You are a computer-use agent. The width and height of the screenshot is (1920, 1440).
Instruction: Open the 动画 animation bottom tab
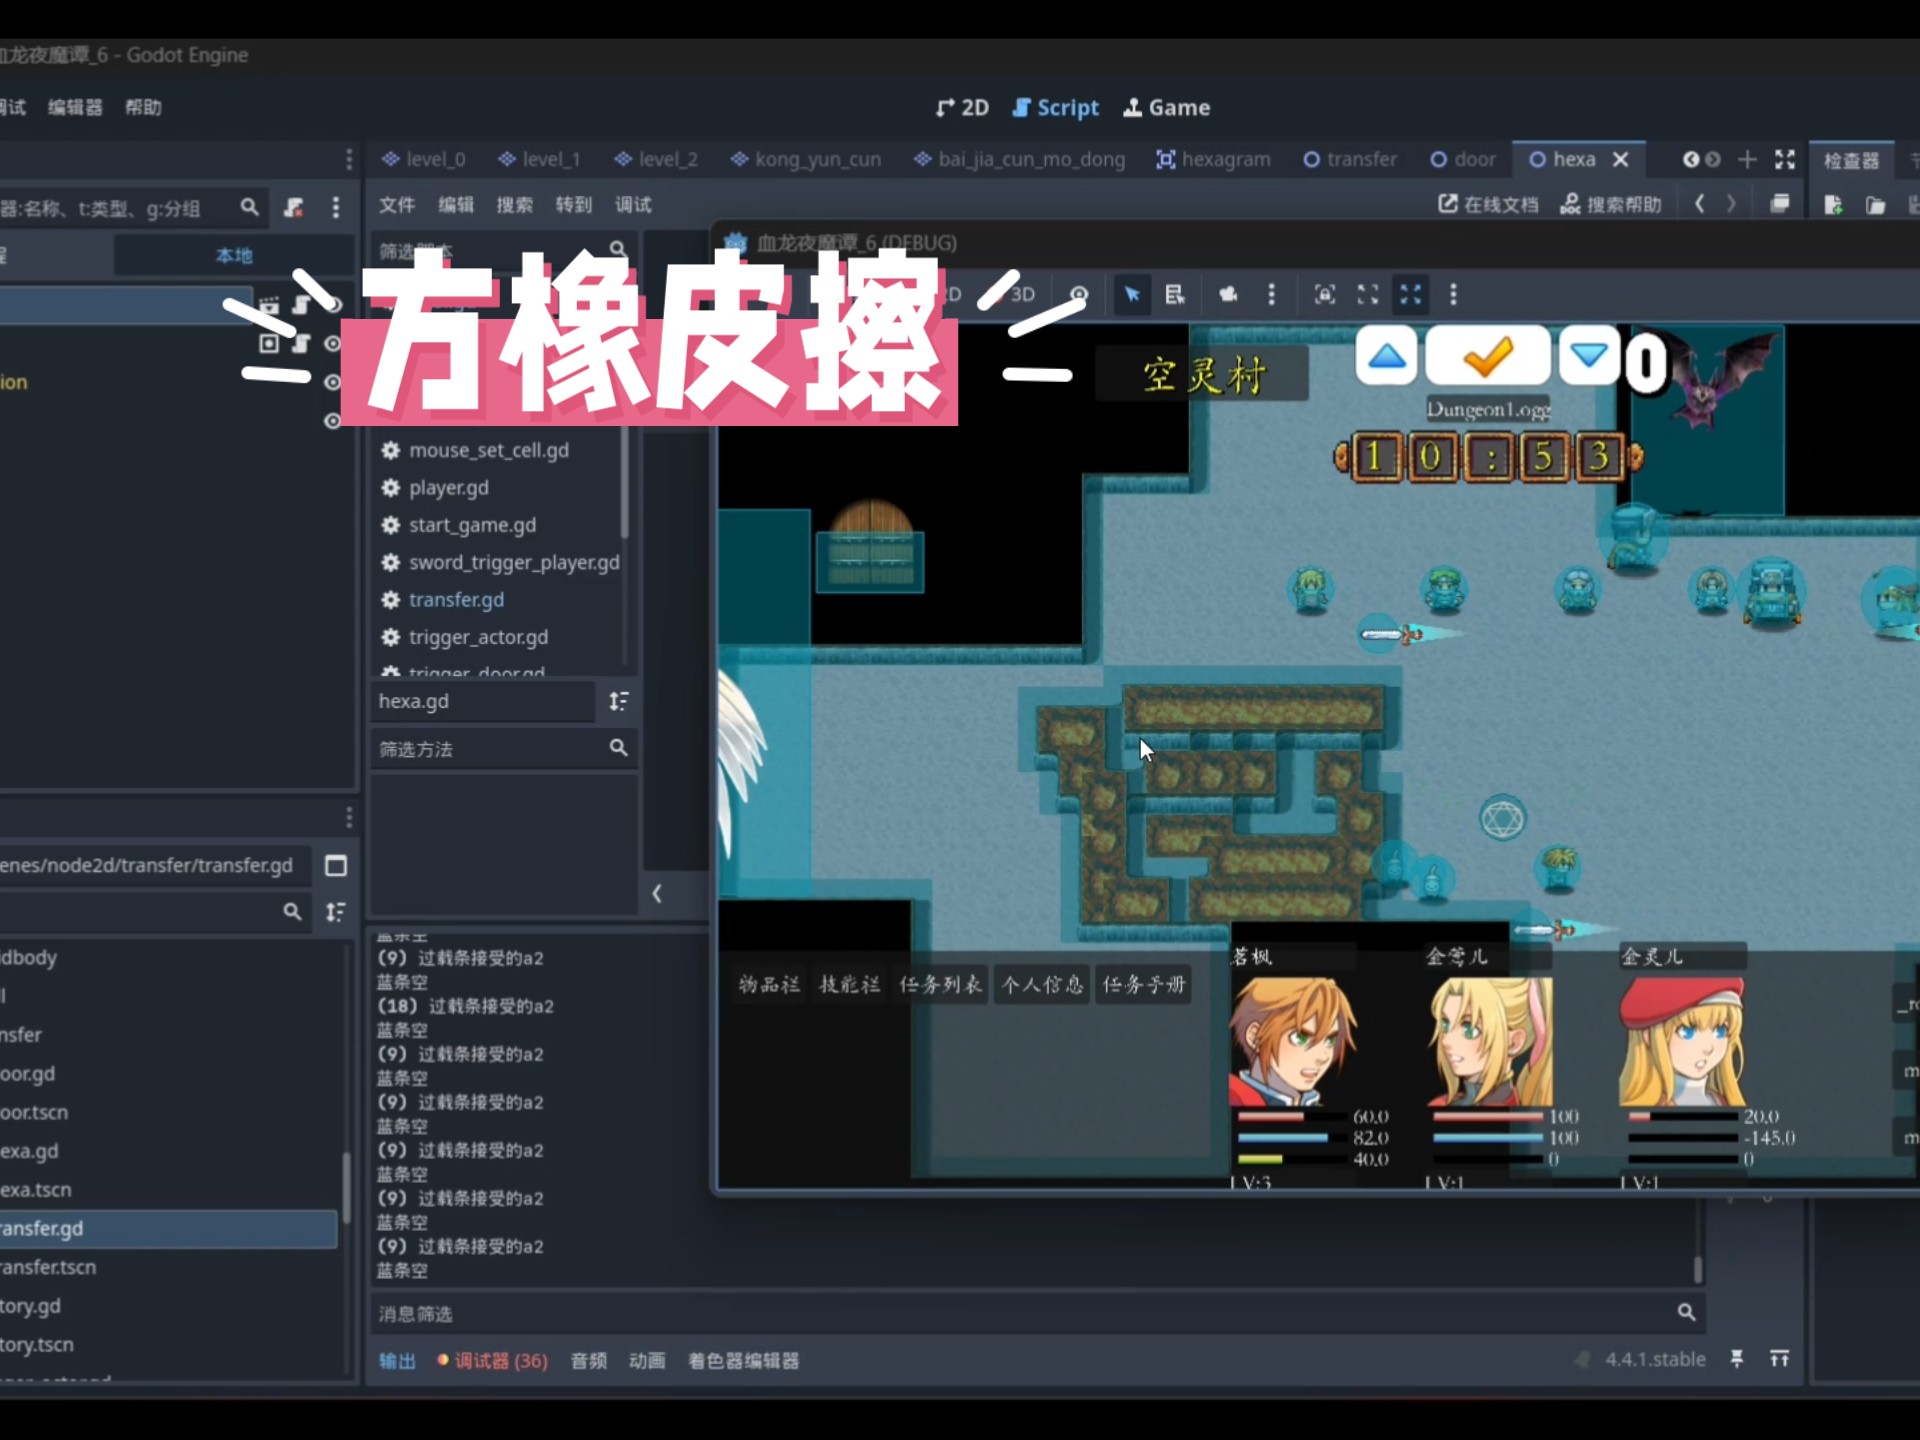pos(647,1360)
